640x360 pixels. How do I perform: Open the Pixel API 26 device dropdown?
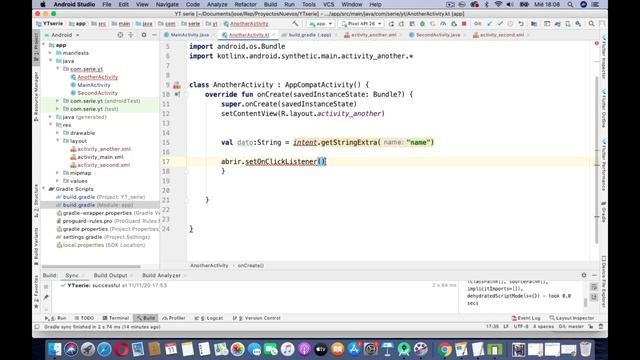361,24
